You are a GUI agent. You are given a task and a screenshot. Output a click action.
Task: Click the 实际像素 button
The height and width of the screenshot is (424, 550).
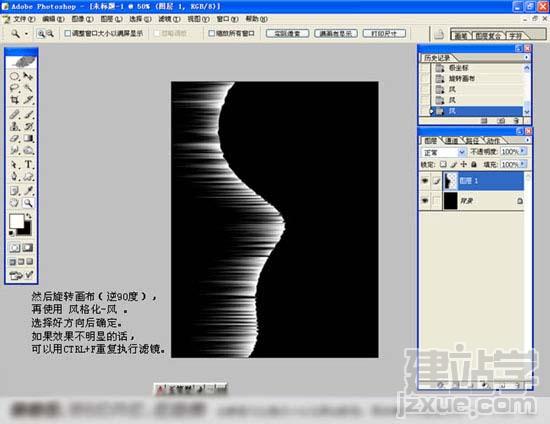[x=288, y=34]
